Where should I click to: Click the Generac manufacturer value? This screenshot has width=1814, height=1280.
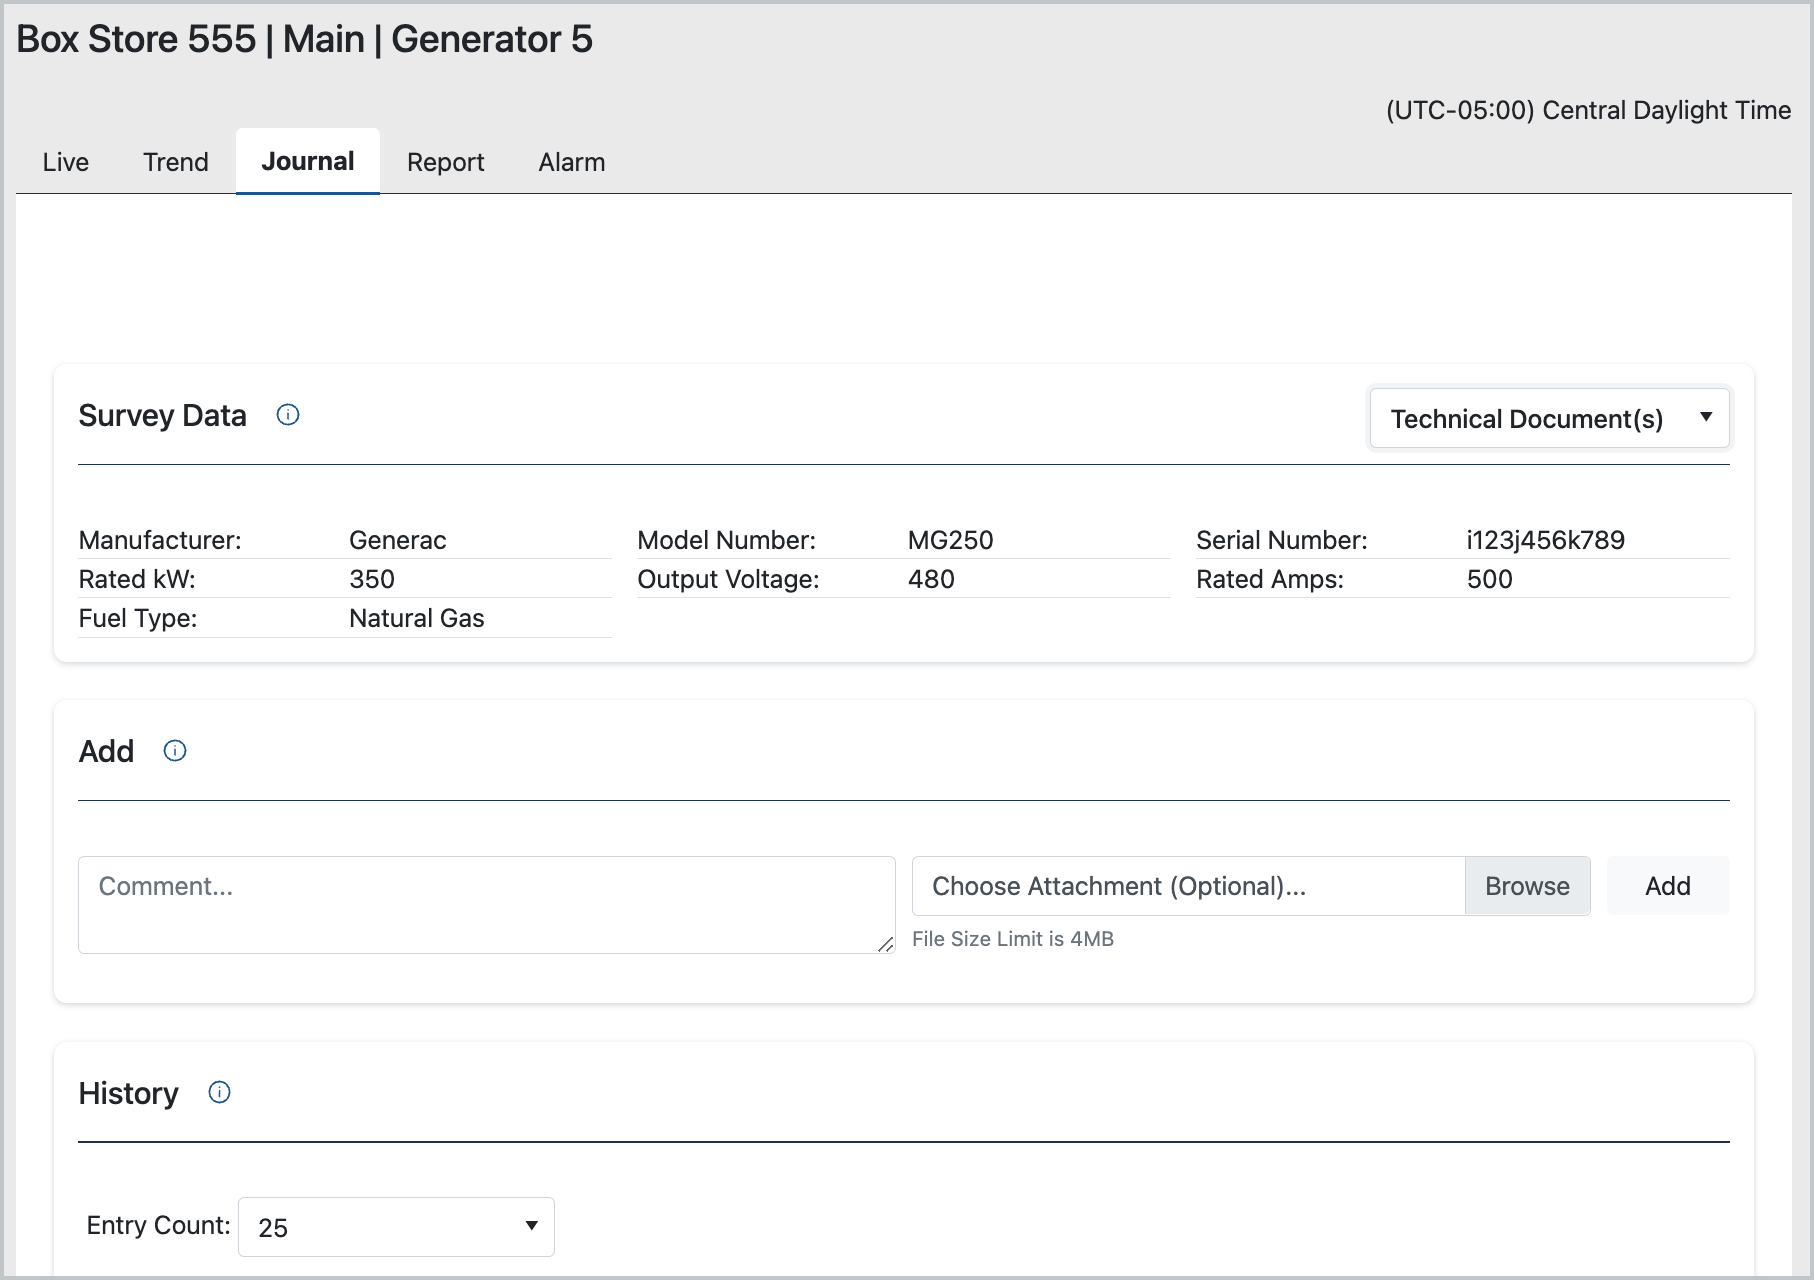[x=397, y=540]
